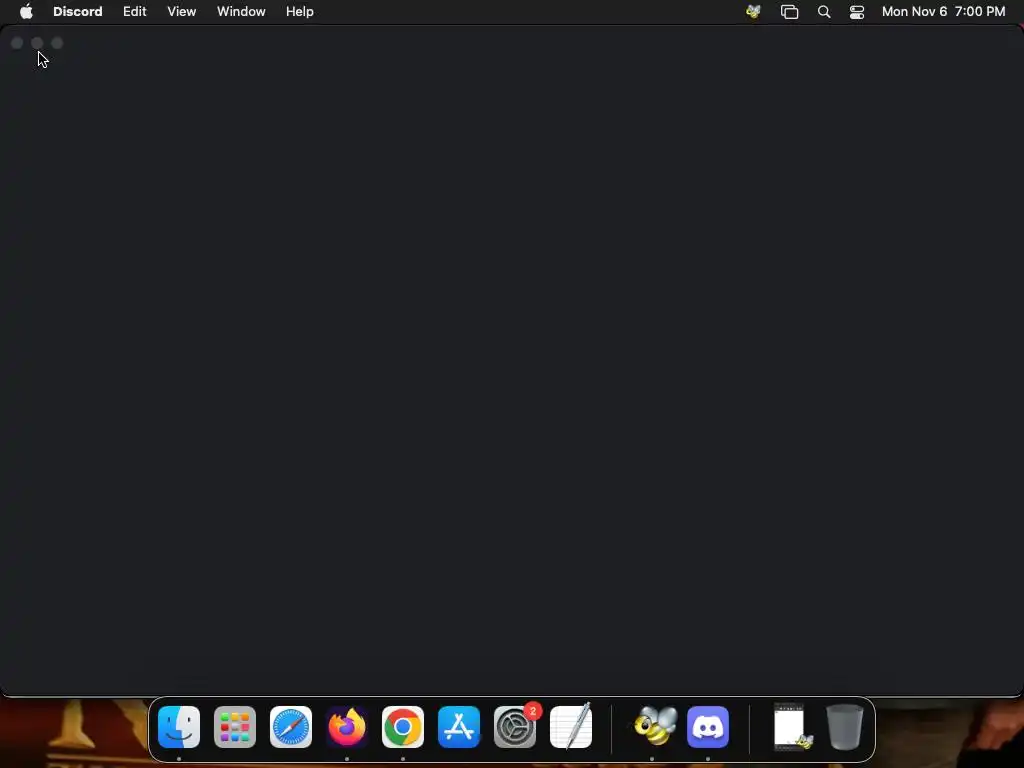Screen dimensions: 1024x768
Task: Open System Settings from the dock
Action: [515, 727]
